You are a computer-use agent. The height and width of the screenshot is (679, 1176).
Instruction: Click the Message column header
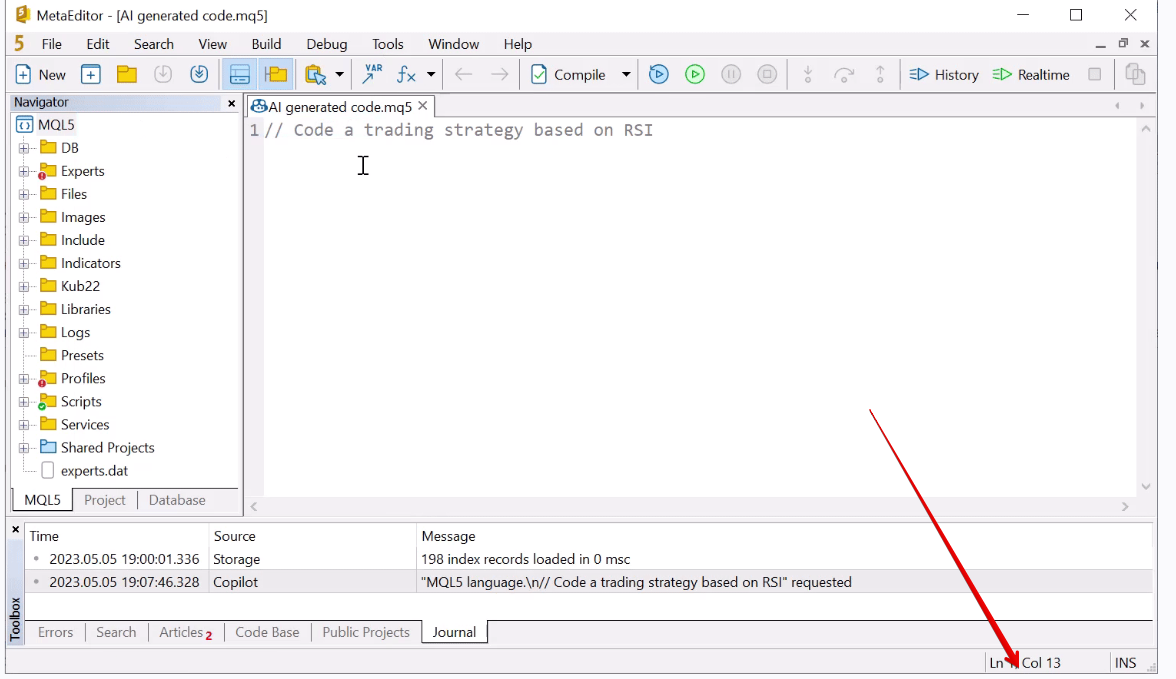448,536
